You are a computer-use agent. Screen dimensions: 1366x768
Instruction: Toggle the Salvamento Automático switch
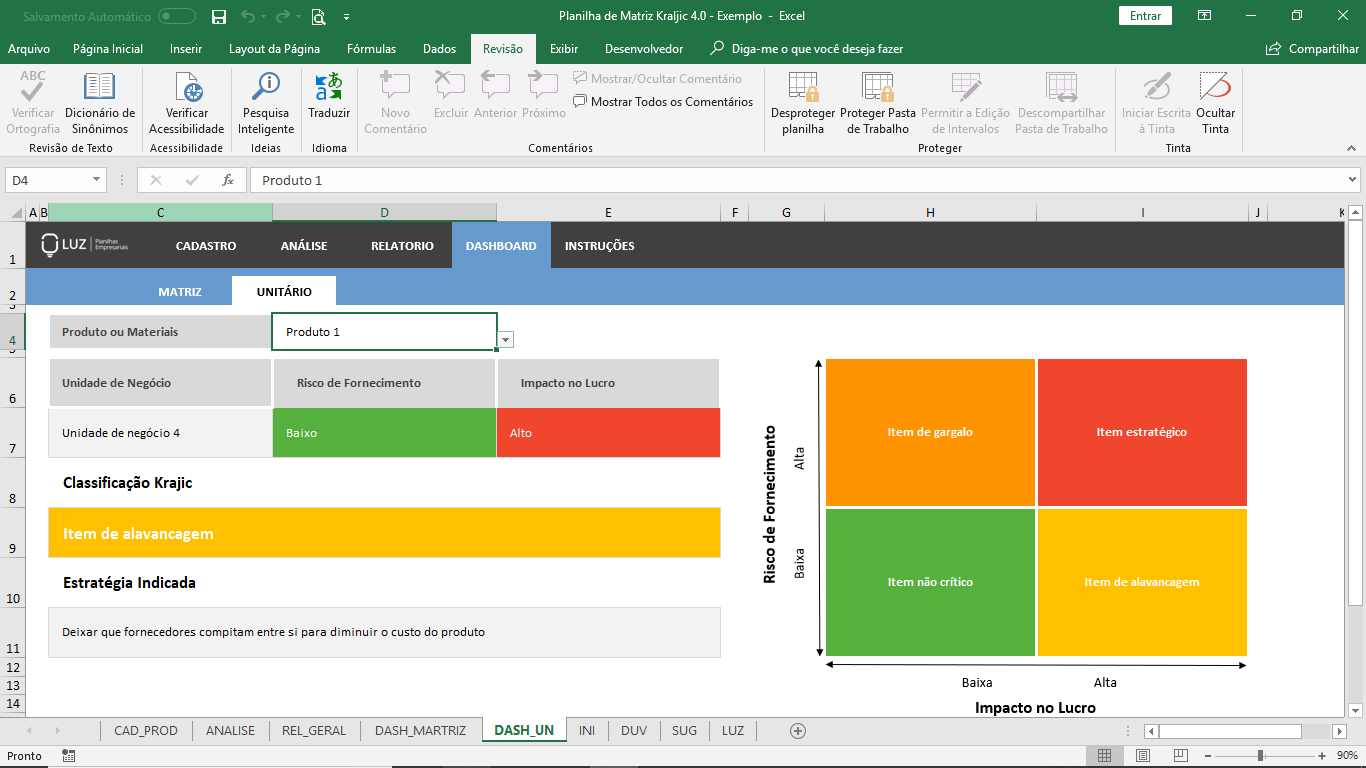pos(177,16)
